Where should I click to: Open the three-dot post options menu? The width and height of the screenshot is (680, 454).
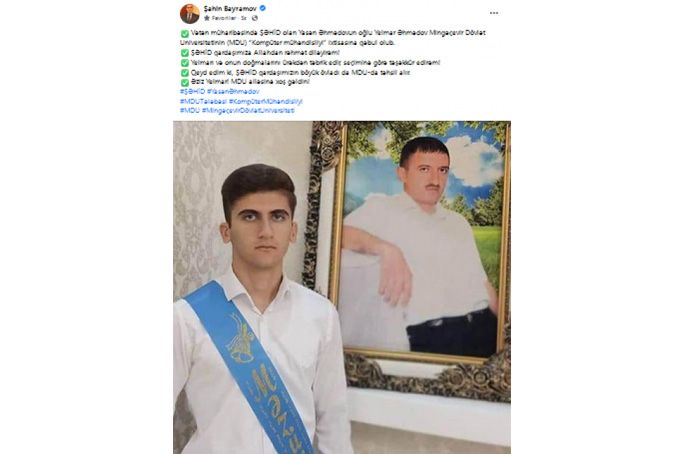494,13
